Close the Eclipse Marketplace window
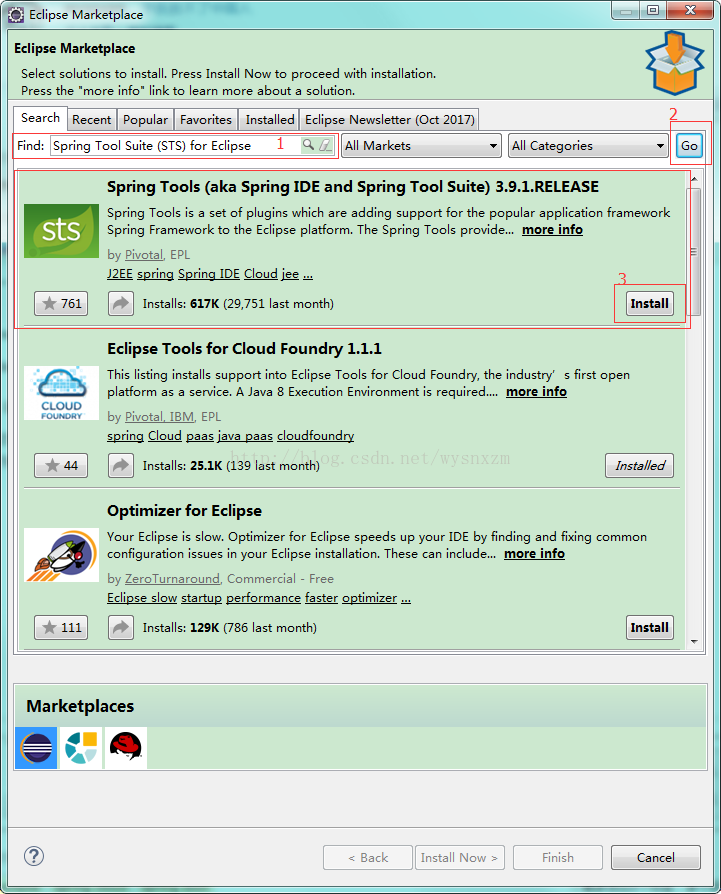Image resolution: width=721 pixels, height=894 pixels. point(690,10)
